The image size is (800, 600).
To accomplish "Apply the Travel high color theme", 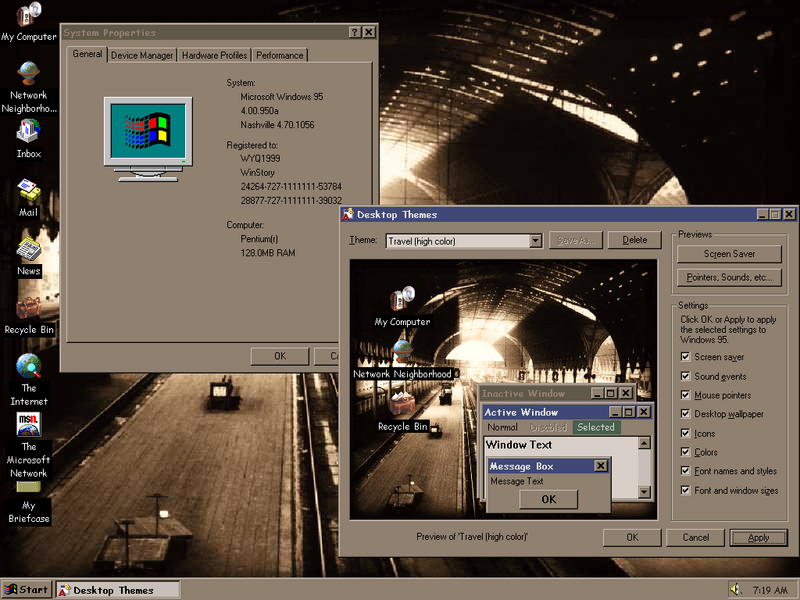I will (x=758, y=537).
